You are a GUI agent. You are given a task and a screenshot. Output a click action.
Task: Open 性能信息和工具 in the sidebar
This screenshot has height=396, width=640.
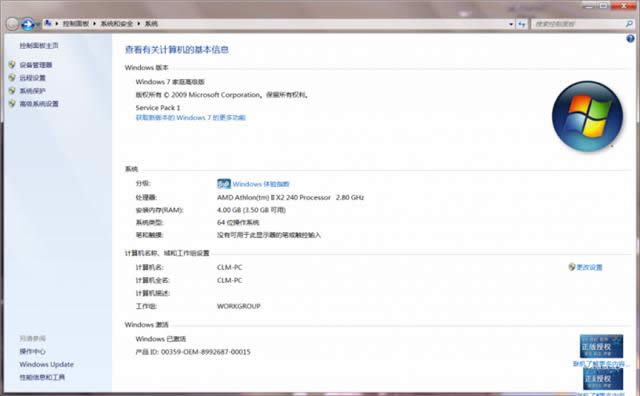(x=42, y=377)
